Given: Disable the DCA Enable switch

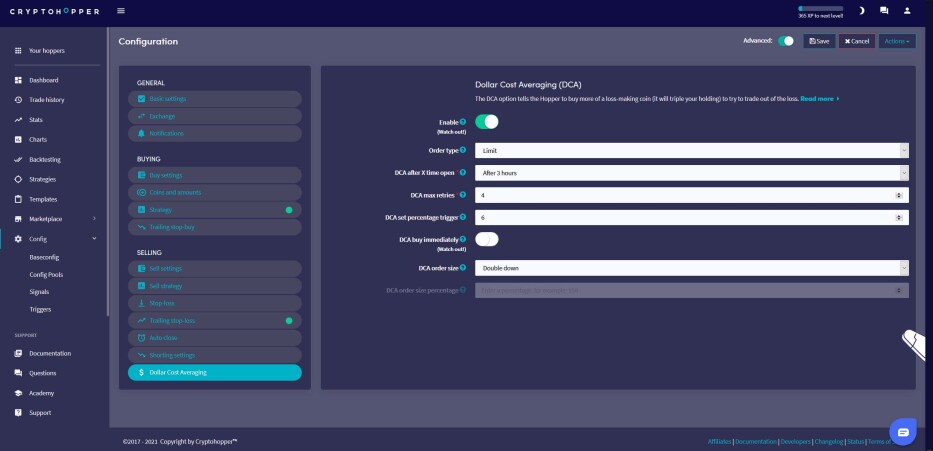Looking at the screenshot, I should point(487,121).
